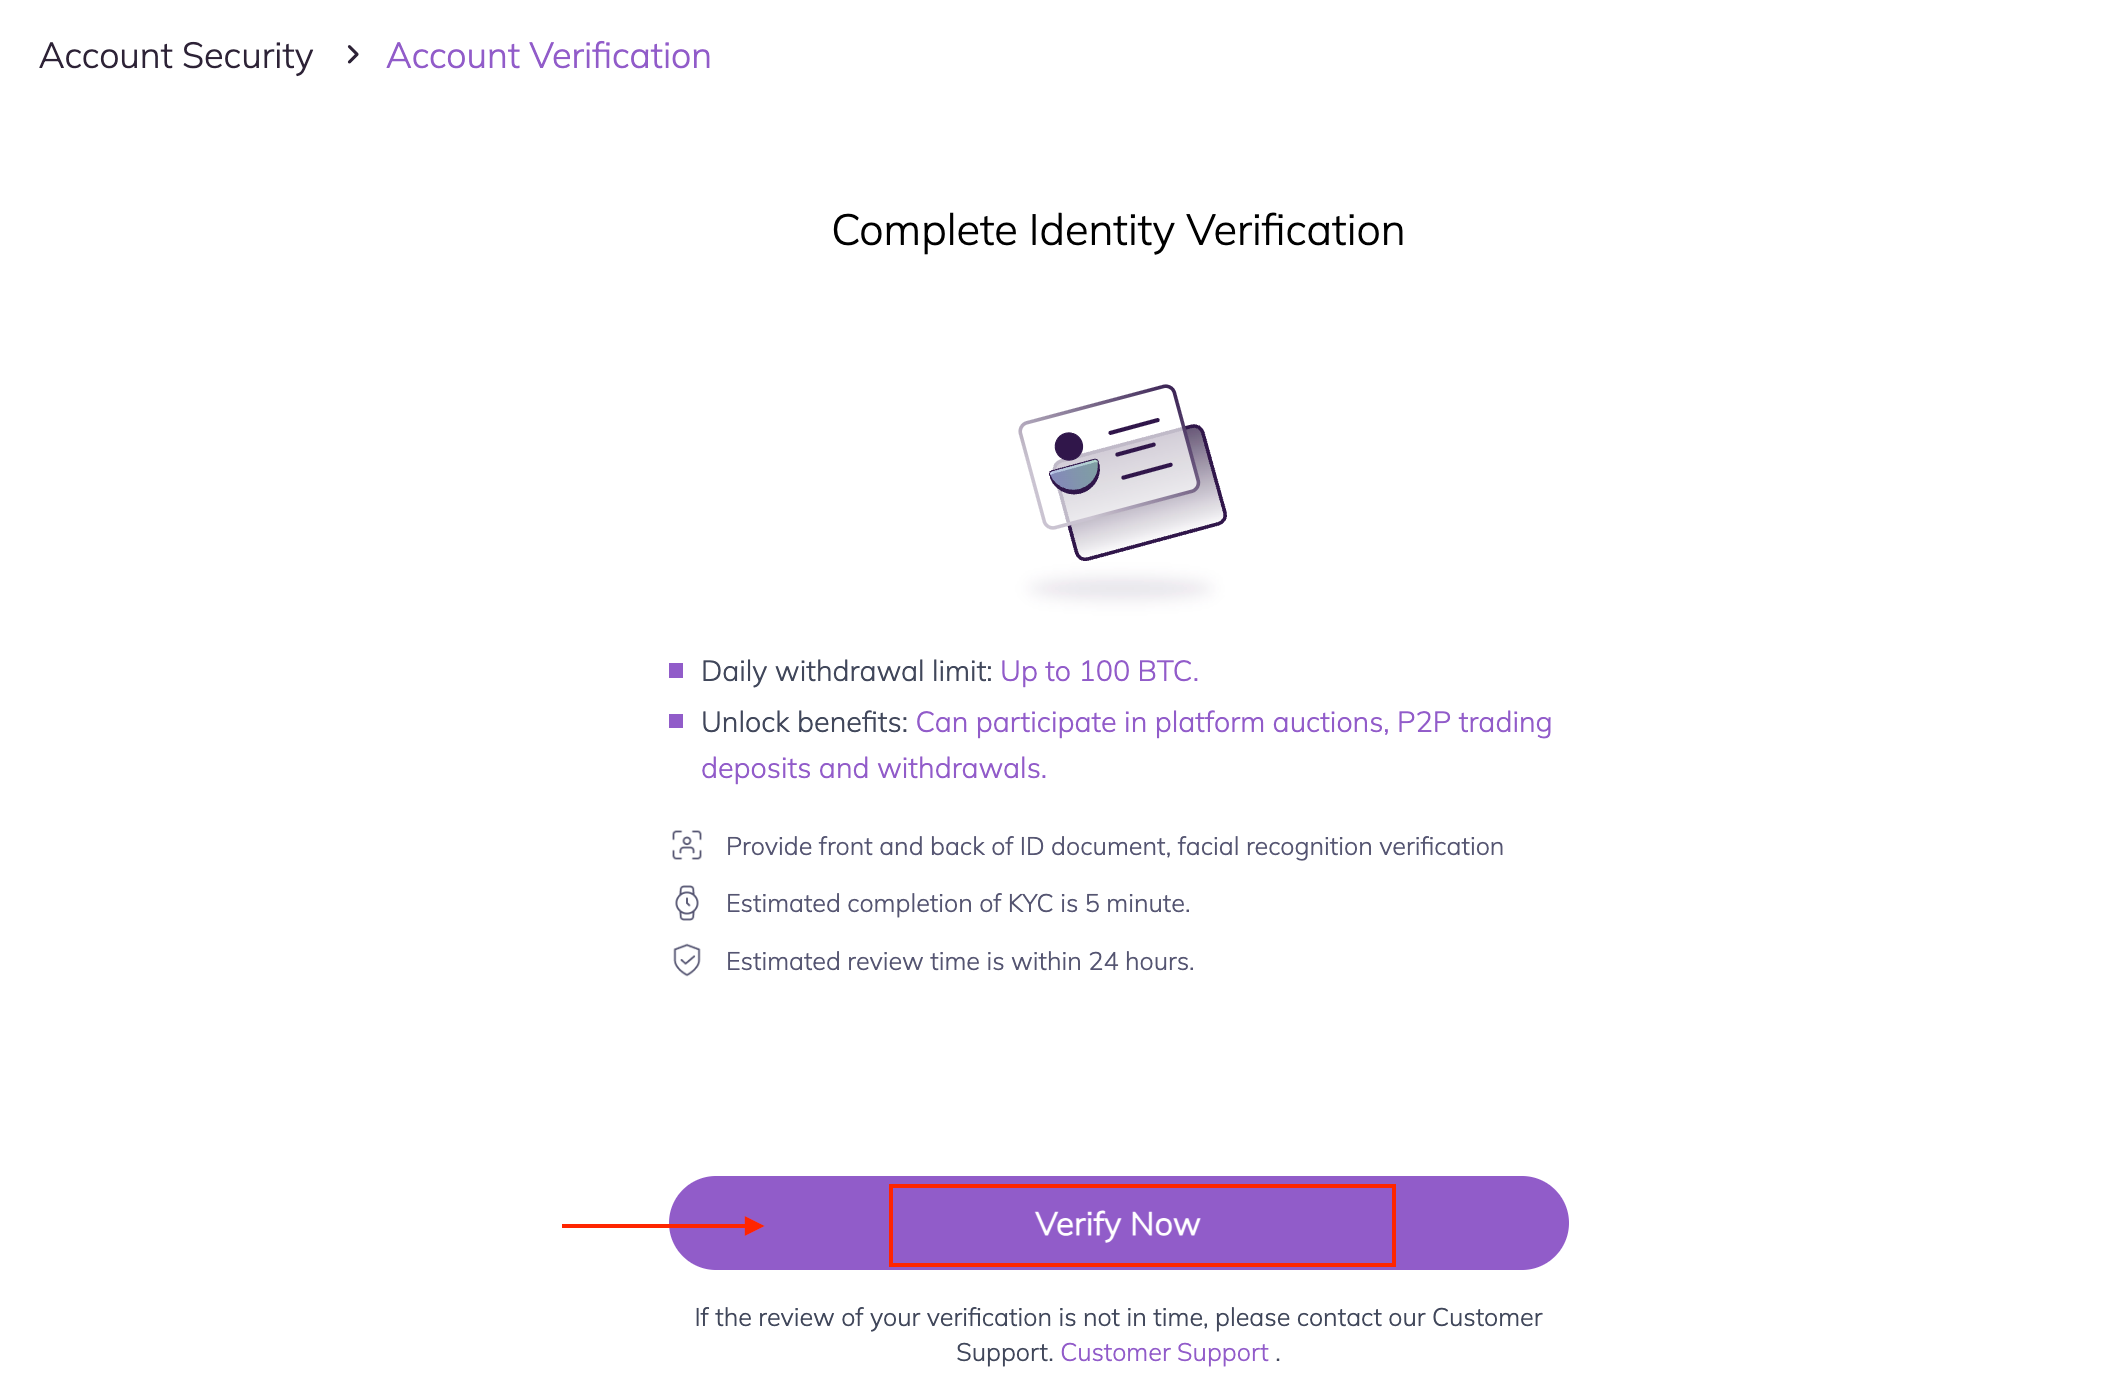Go back to Account Security breadcrumb
This screenshot has width=2110, height=1380.
pos(176,56)
